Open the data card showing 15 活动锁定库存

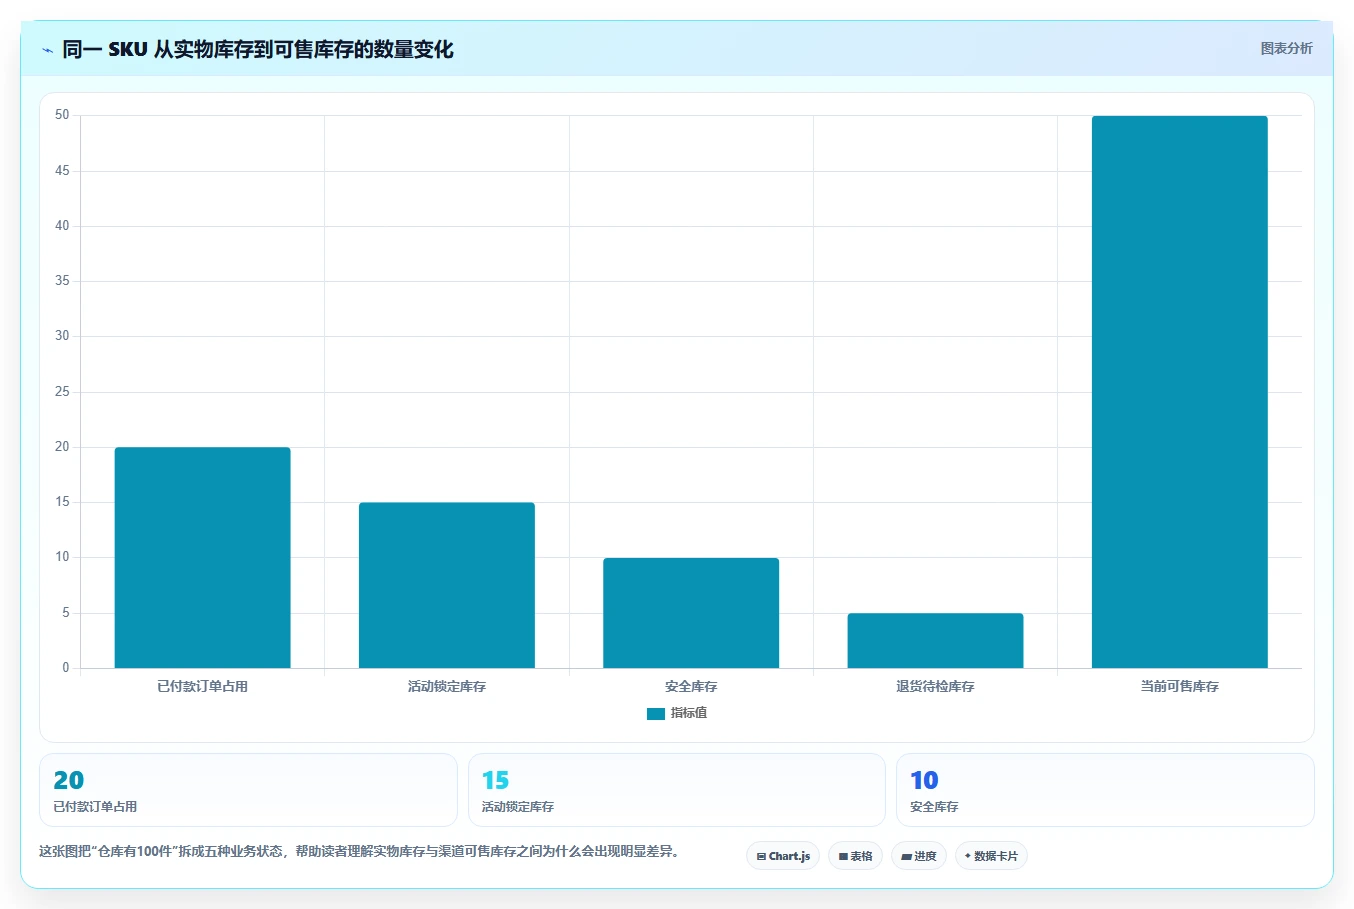coord(677,790)
